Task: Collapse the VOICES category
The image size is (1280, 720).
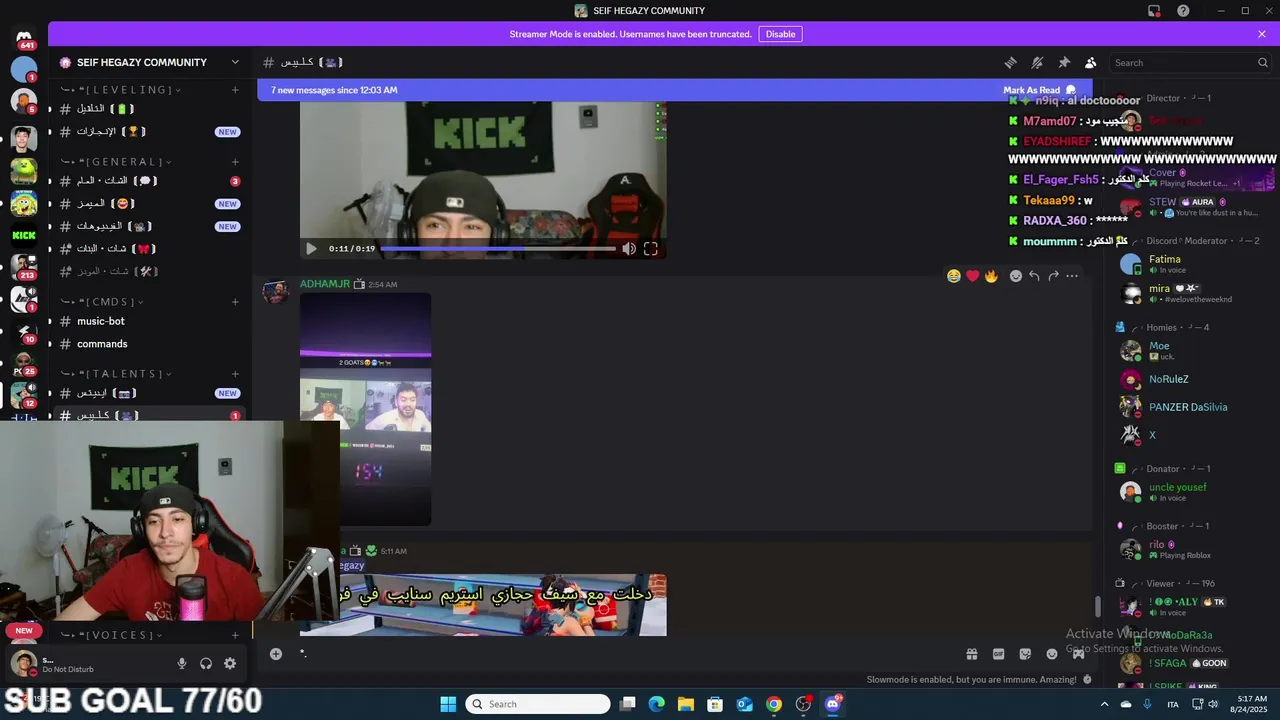Action: pos(112,635)
